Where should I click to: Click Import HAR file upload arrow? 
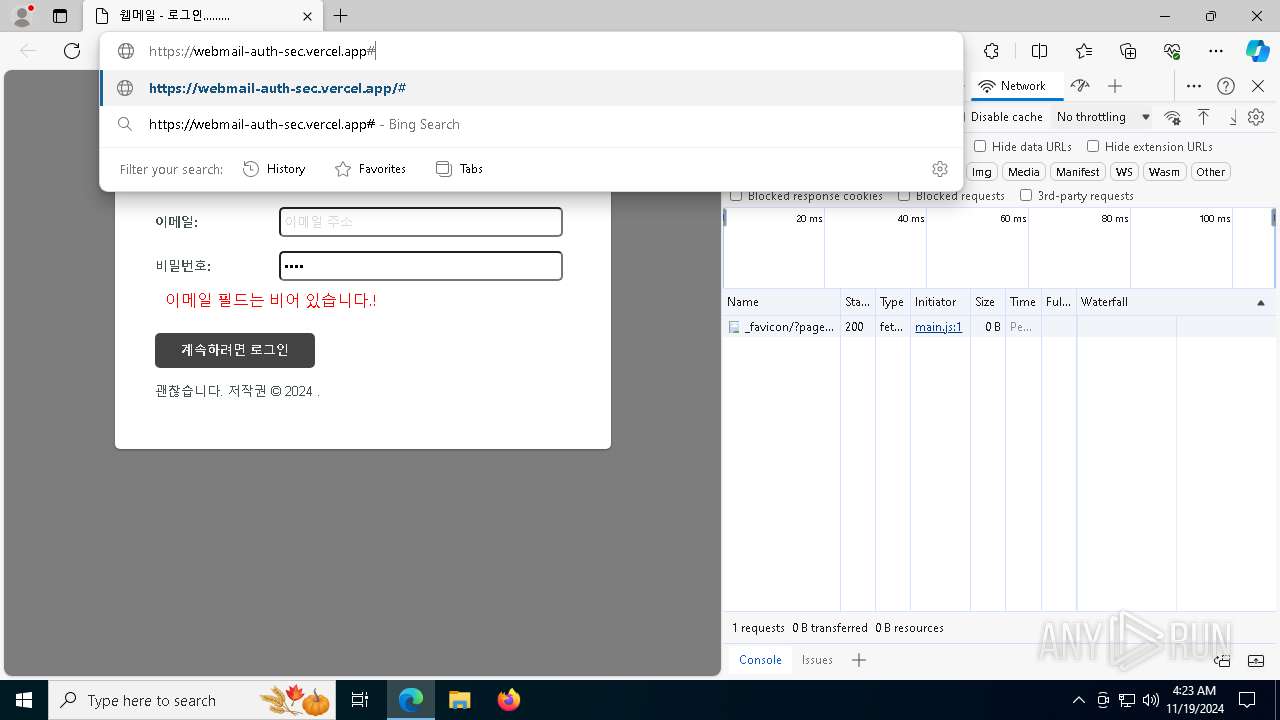coord(1203,117)
